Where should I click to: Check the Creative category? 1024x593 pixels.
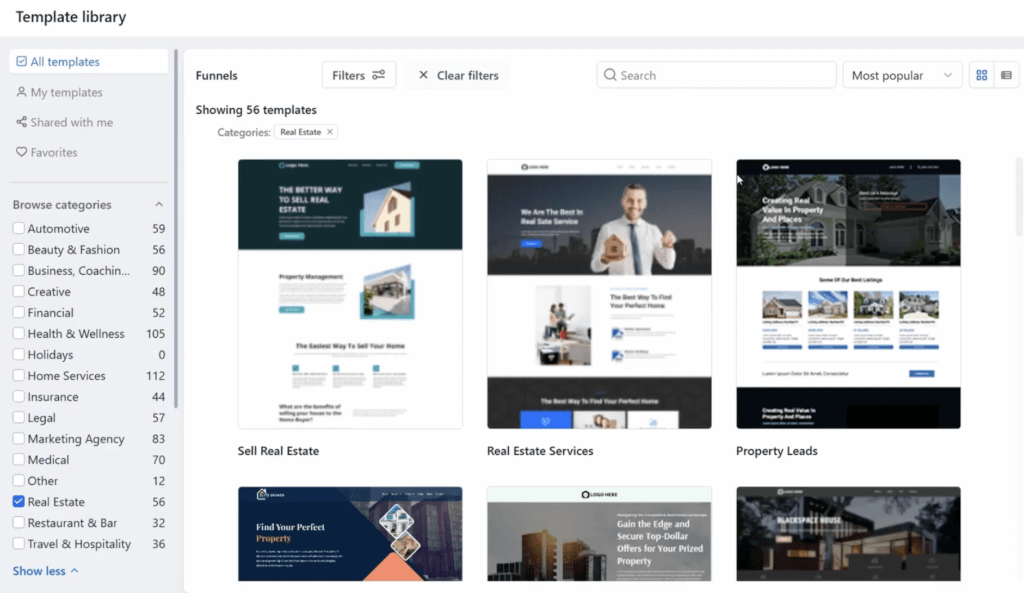[18, 291]
